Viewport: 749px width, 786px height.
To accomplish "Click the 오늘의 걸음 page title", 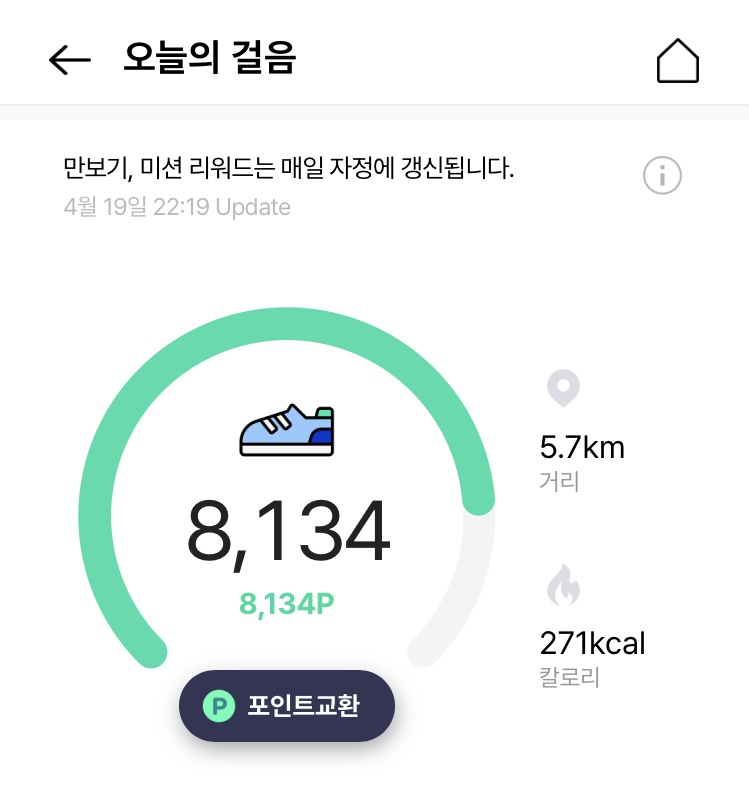I will pyautogui.click(x=210, y=59).
